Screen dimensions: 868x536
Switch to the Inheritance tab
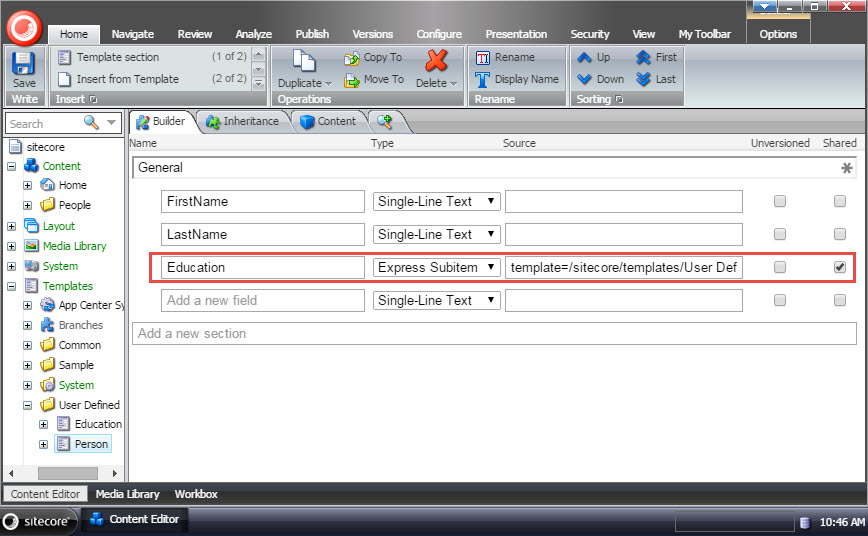[x=244, y=121]
